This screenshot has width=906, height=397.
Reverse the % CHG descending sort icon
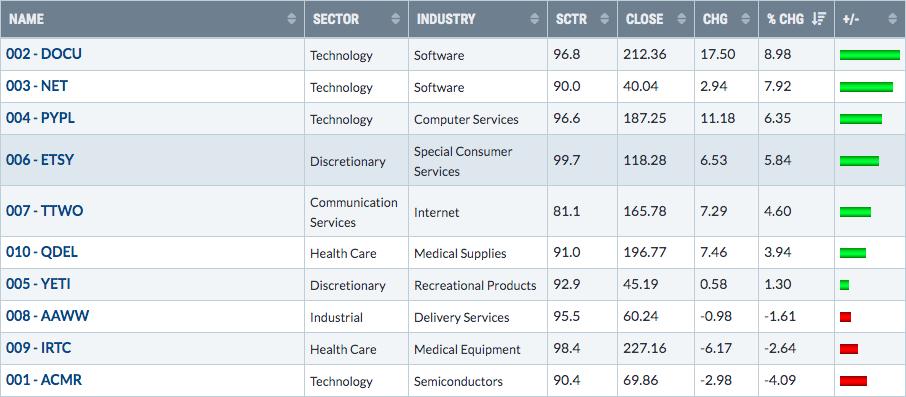(x=819, y=19)
